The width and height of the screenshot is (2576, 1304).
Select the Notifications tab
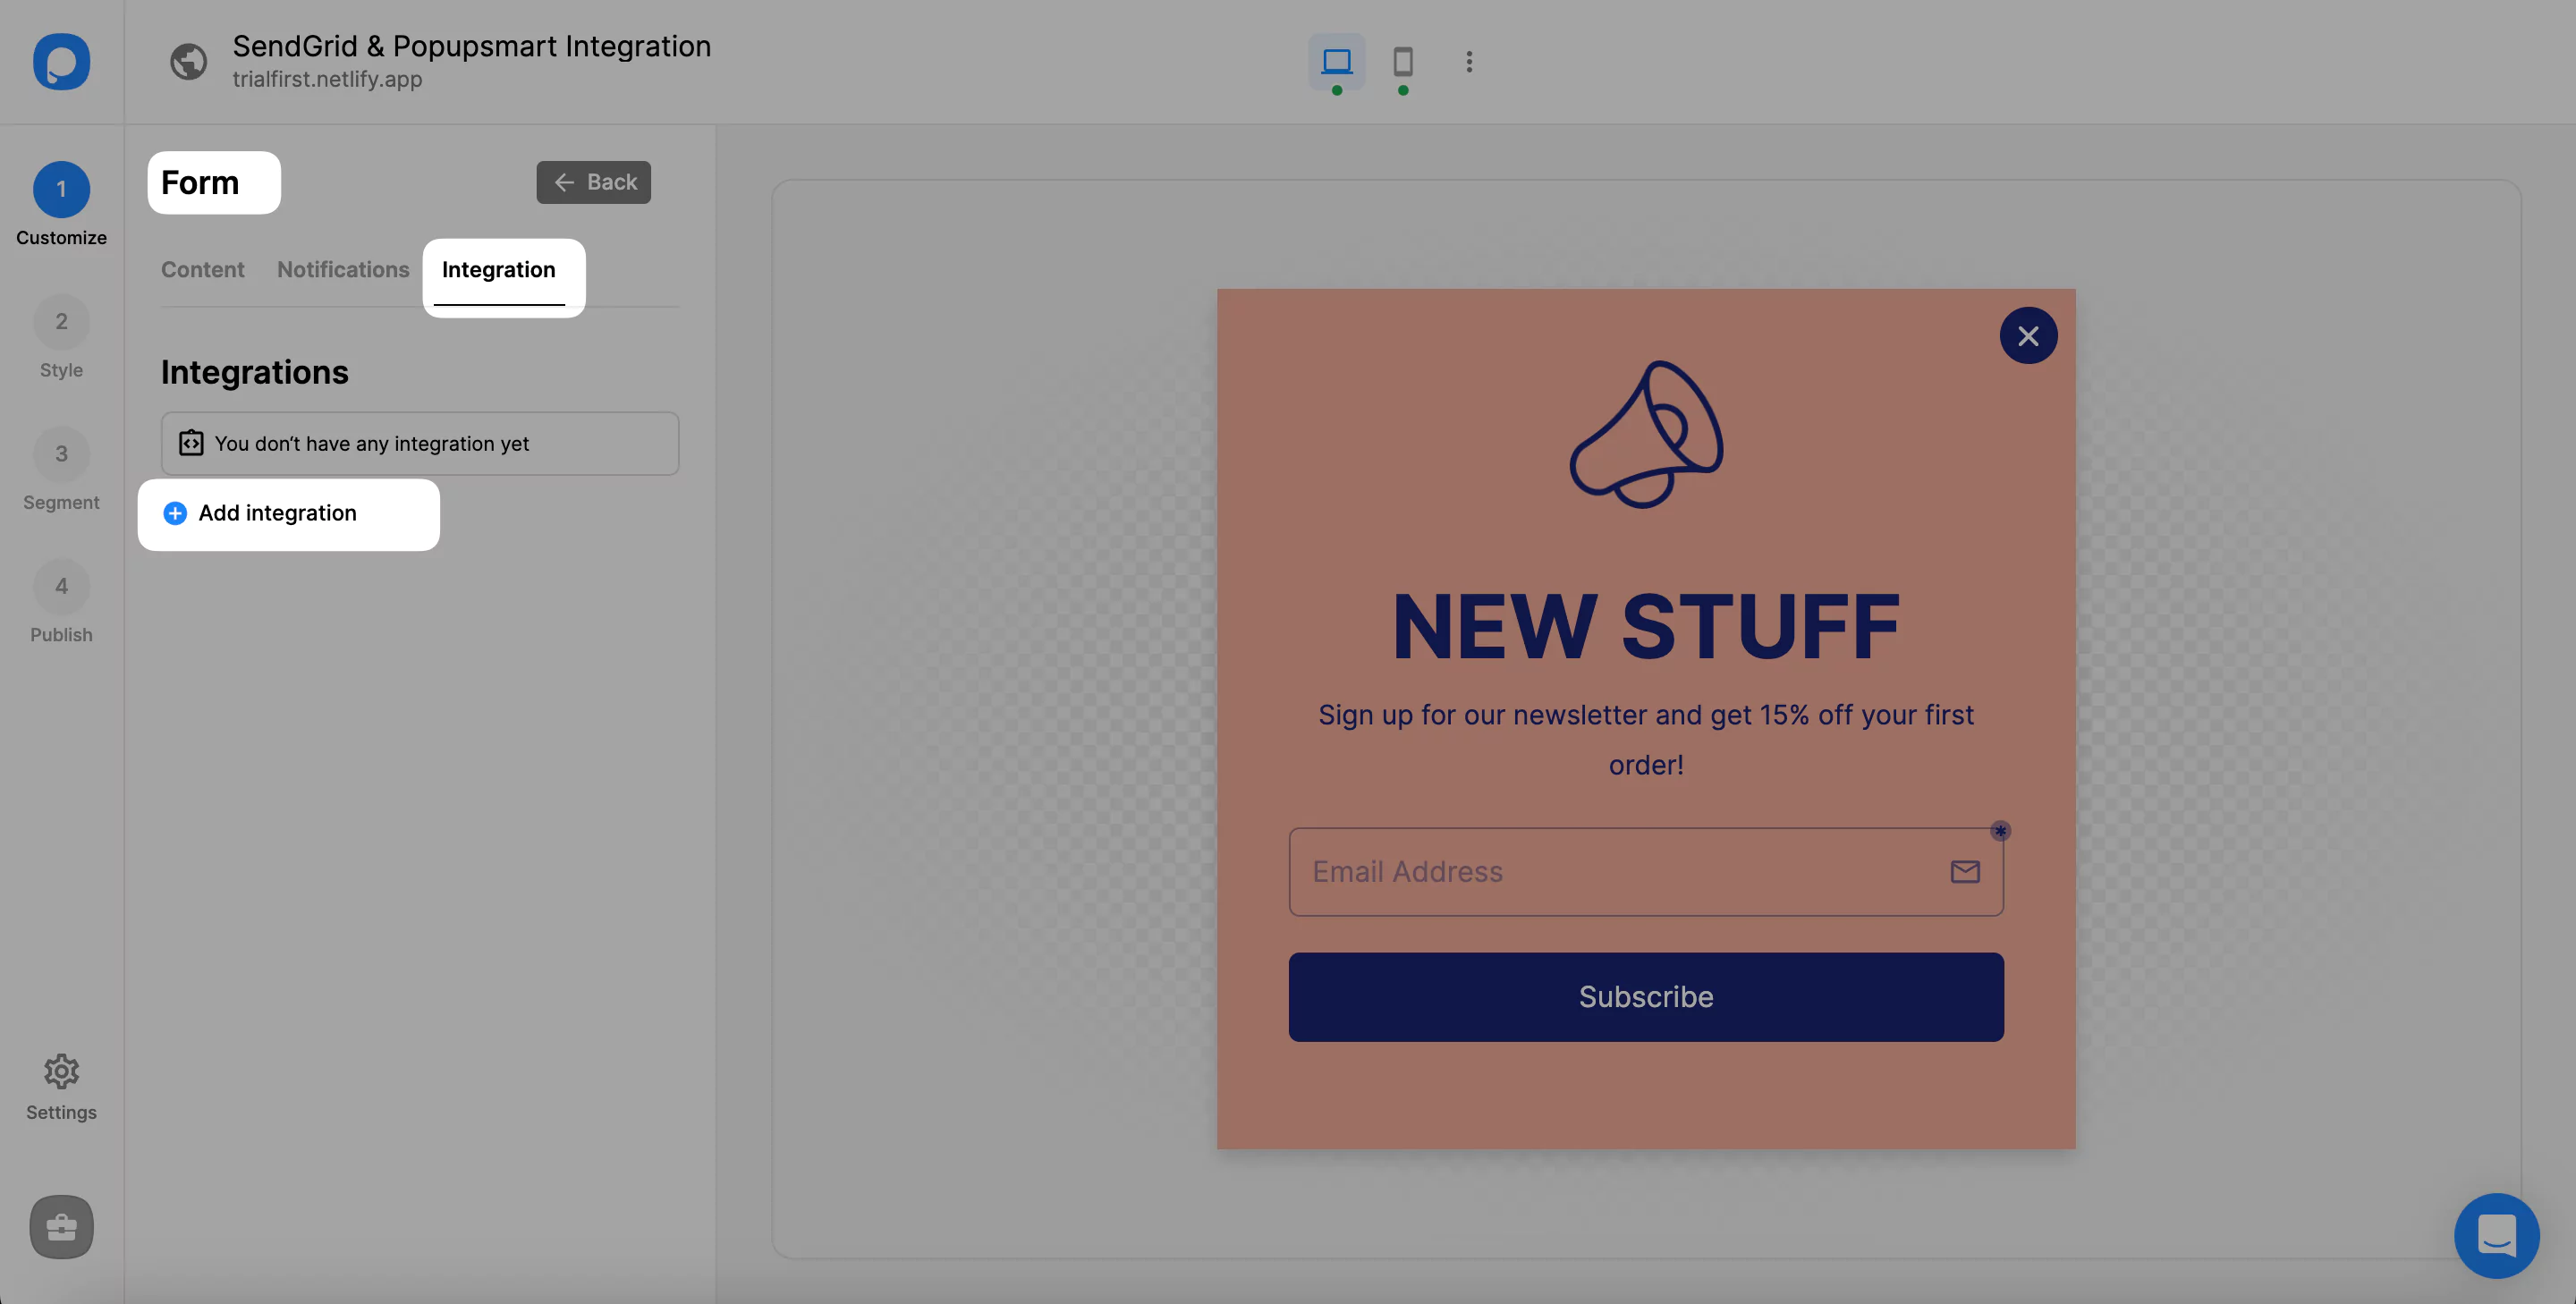click(343, 267)
